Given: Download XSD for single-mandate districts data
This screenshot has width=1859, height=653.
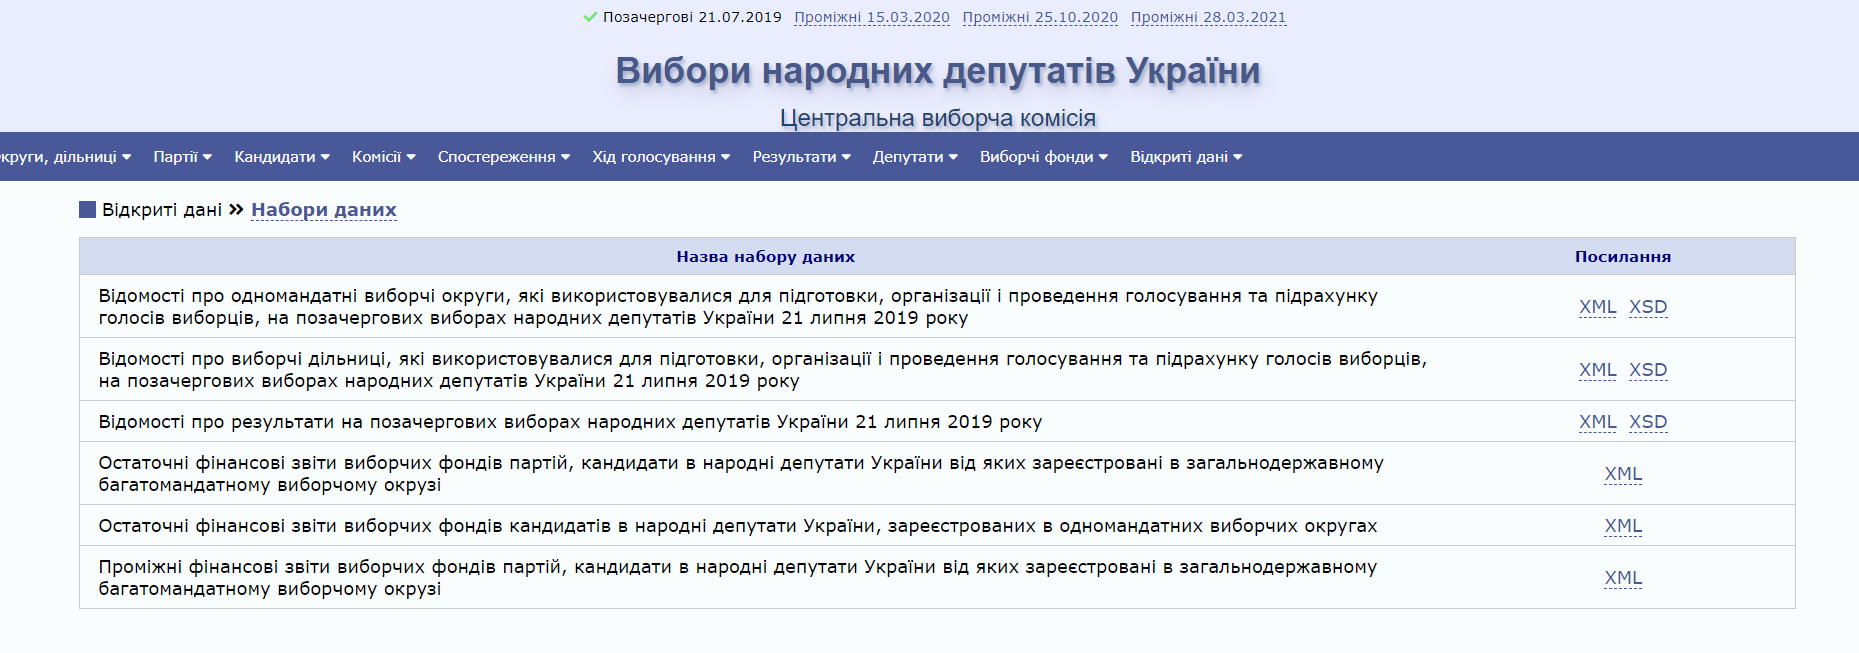Looking at the screenshot, I should 1648,307.
